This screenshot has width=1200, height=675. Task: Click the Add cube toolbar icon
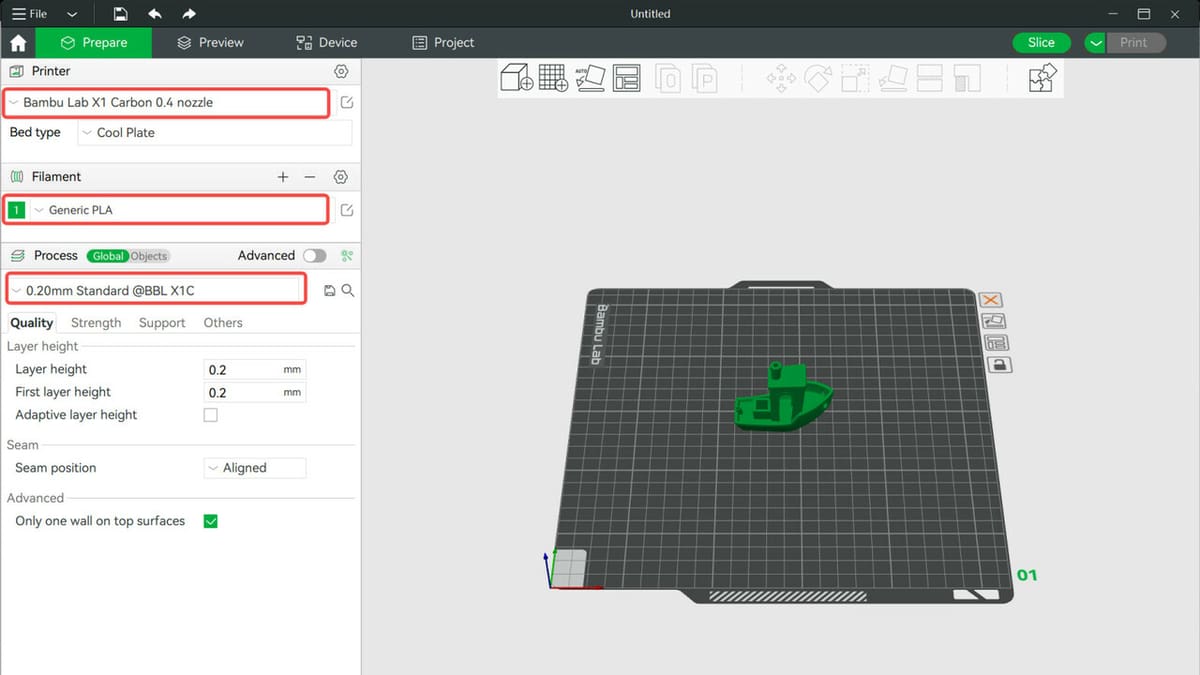click(517, 78)
